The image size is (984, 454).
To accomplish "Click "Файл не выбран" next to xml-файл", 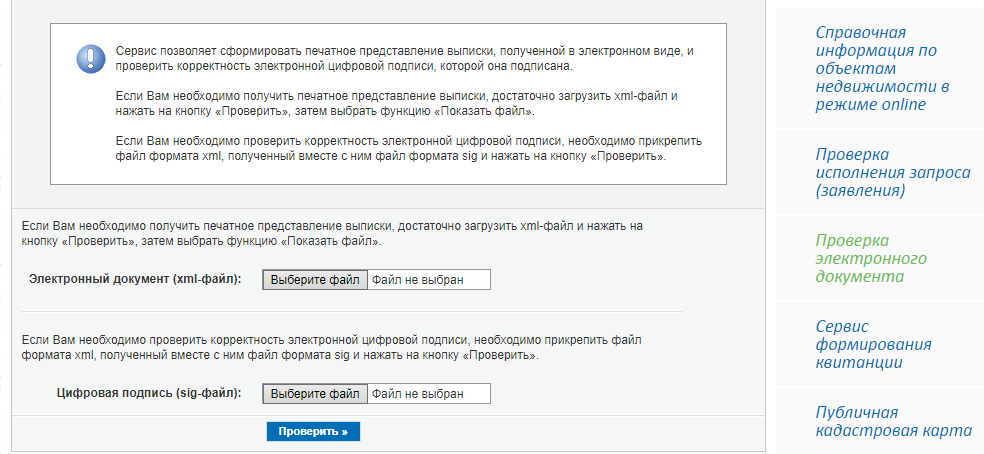I will 418,280.
